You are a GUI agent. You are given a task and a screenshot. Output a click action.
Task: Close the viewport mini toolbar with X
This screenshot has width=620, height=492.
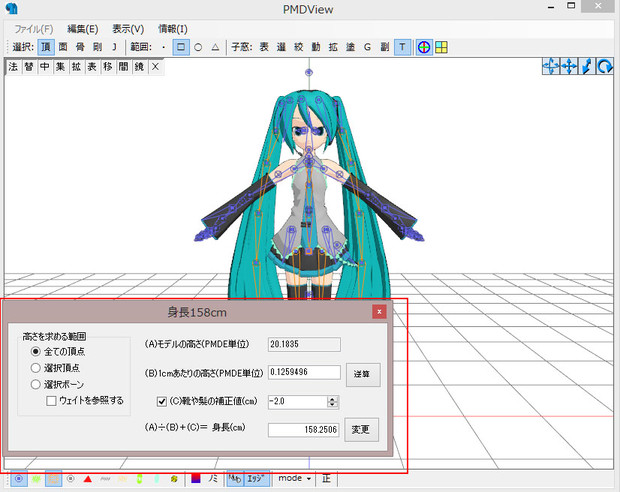[x=155, y=67]
